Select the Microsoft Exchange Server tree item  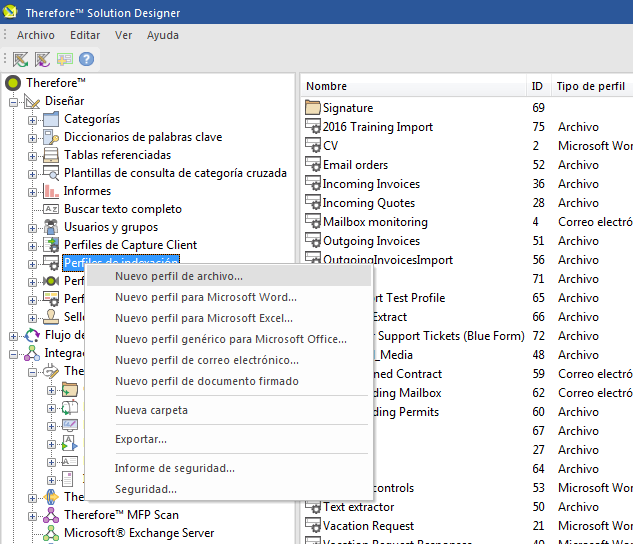139,533
